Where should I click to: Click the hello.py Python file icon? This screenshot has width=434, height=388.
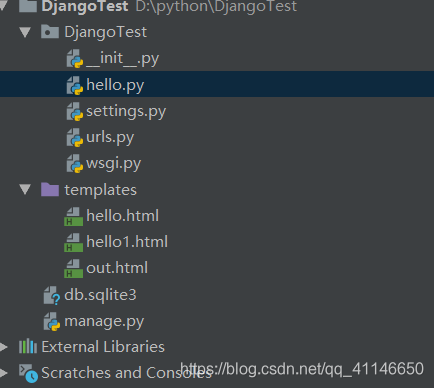point(75,85)
